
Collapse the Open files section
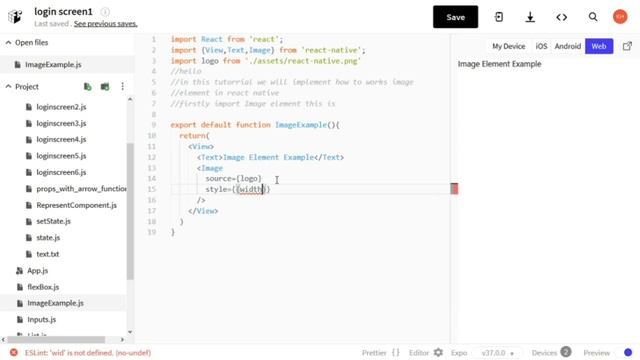point(8,42)
